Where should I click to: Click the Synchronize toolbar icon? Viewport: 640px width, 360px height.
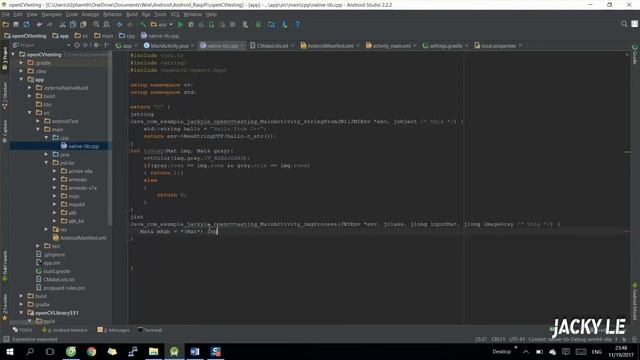point(26,24)
